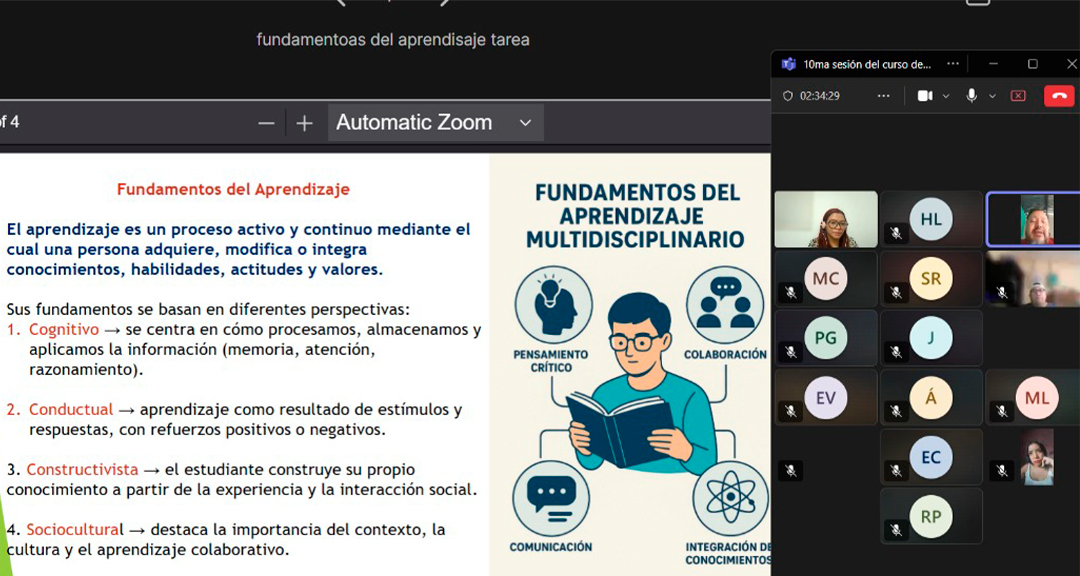This screenshot has height=576, width=1080.
Task: Click the Á participant avatar
Action: click(931, 398)
